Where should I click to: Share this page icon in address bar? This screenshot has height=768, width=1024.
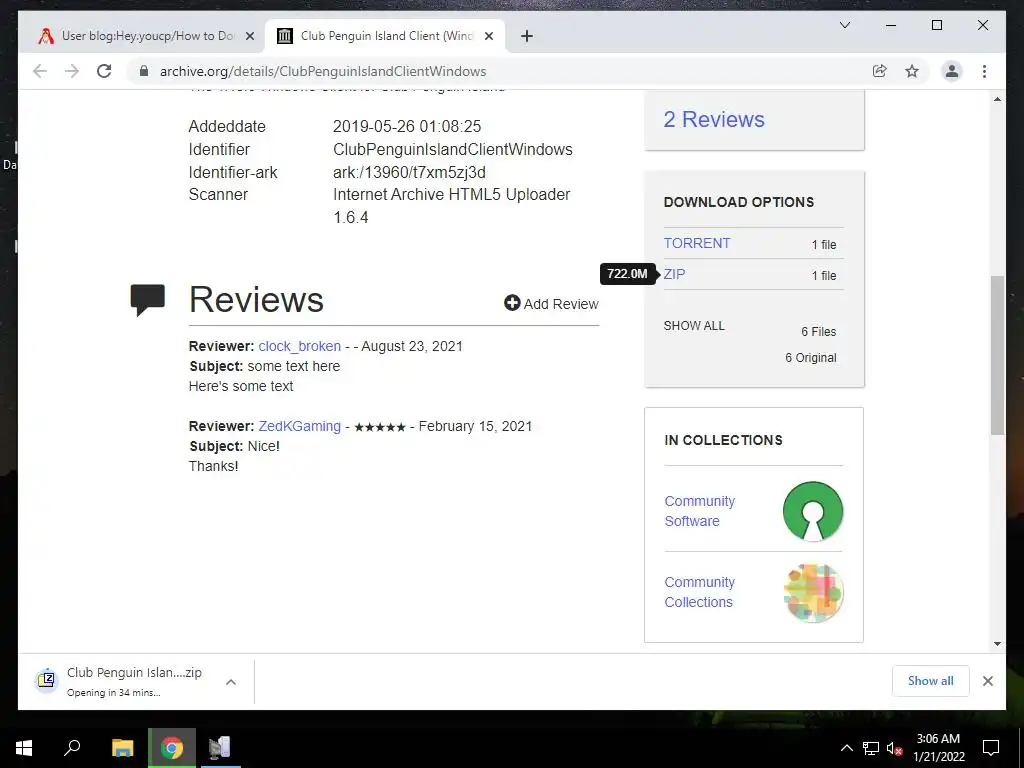point(880,71)
